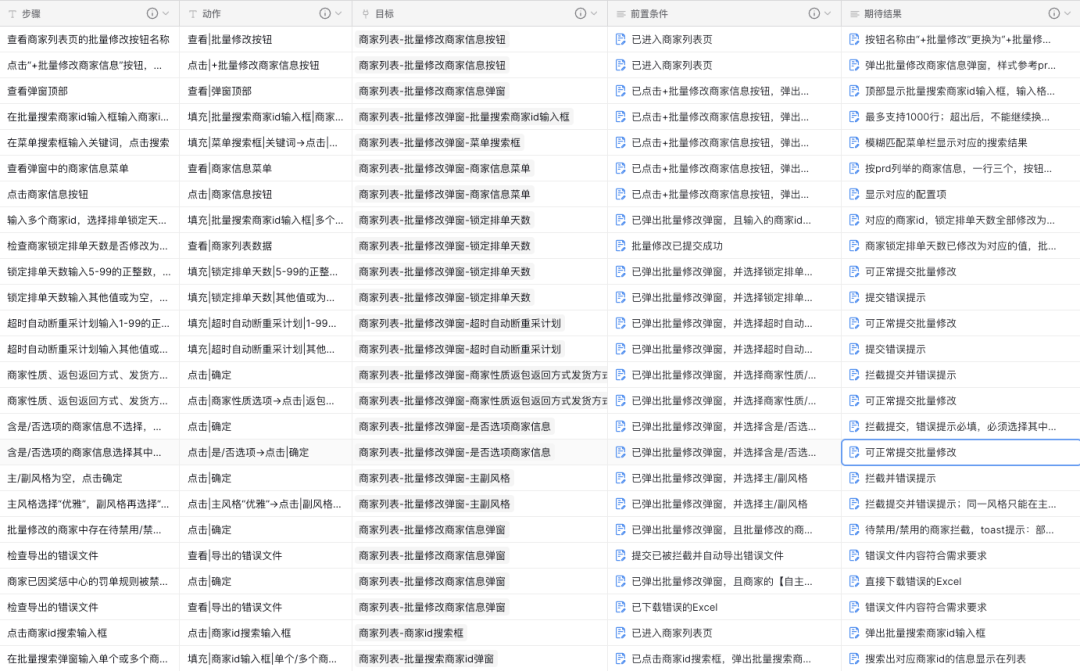Click the info icon in the 期待结果 column header
The width and height of the screenshot is (1080, 671).
coord(1054,14)
